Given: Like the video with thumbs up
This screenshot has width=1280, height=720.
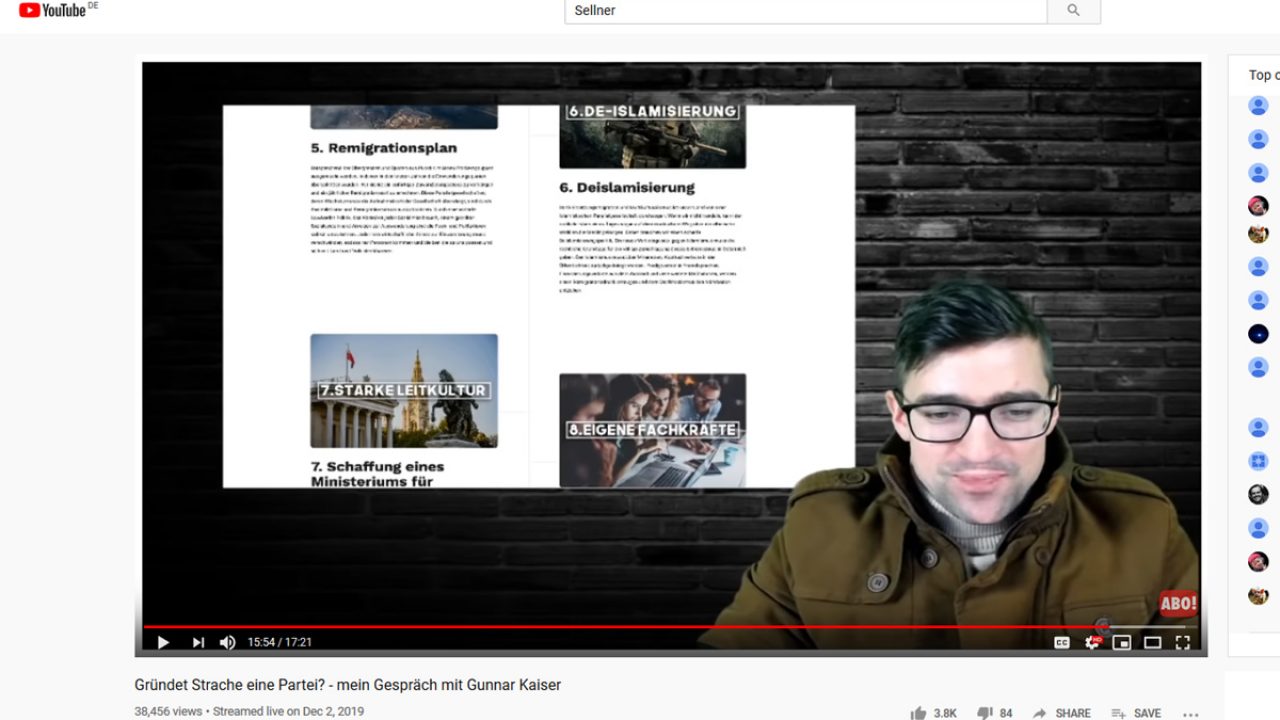Looking at the screenshot, I should (x=919, y=713).
